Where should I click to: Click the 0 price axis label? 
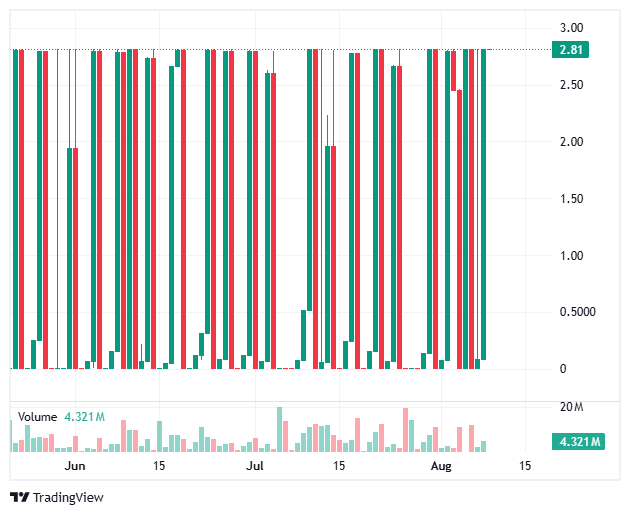(563, 369)
